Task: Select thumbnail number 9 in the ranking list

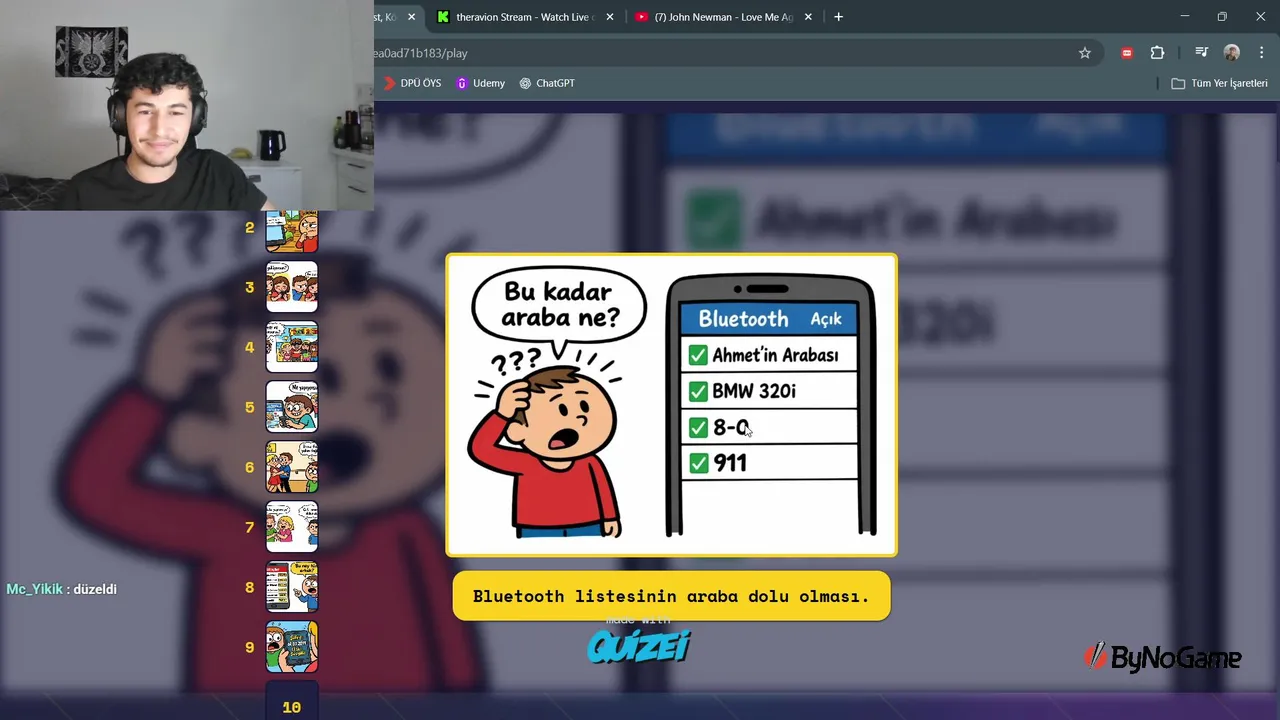Action: [x=291, y=647]
